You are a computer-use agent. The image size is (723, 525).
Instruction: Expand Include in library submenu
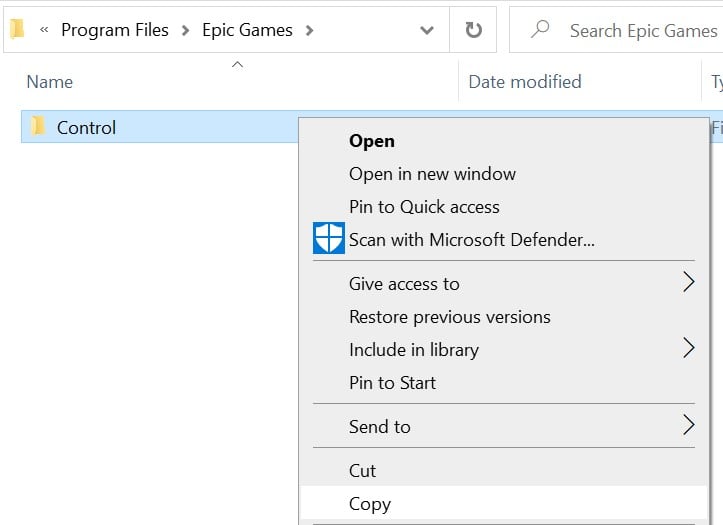[504, 350]
